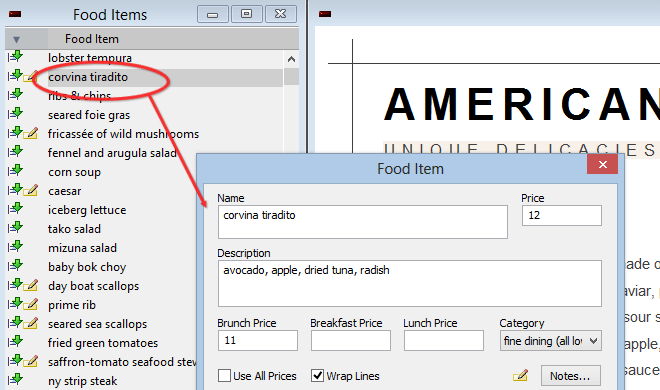Image resolution: width=660 pixels, height=390 pixels.
Task: Click the notes pencil icon beside caesar
Action: click(31, 190)
